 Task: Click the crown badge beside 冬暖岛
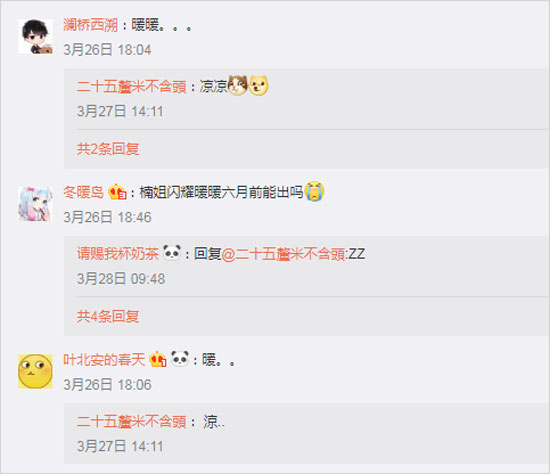coord(117,192)
